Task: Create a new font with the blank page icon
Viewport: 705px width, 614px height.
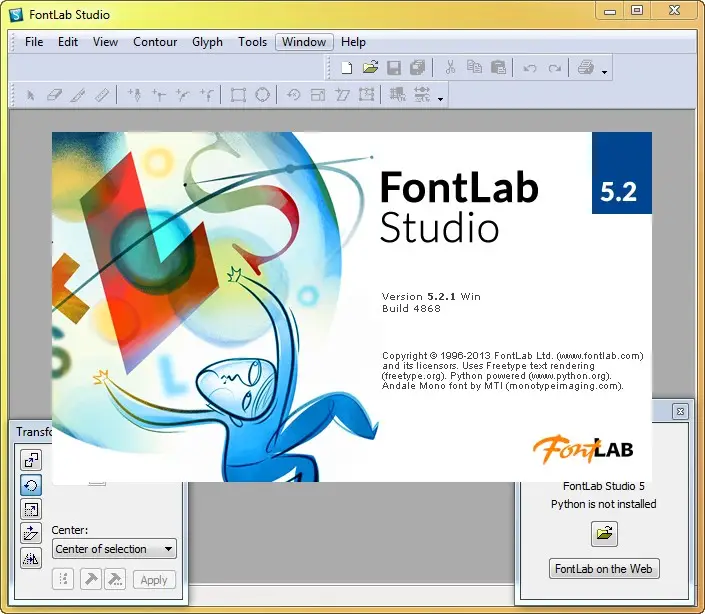Action: click(346, 68)
